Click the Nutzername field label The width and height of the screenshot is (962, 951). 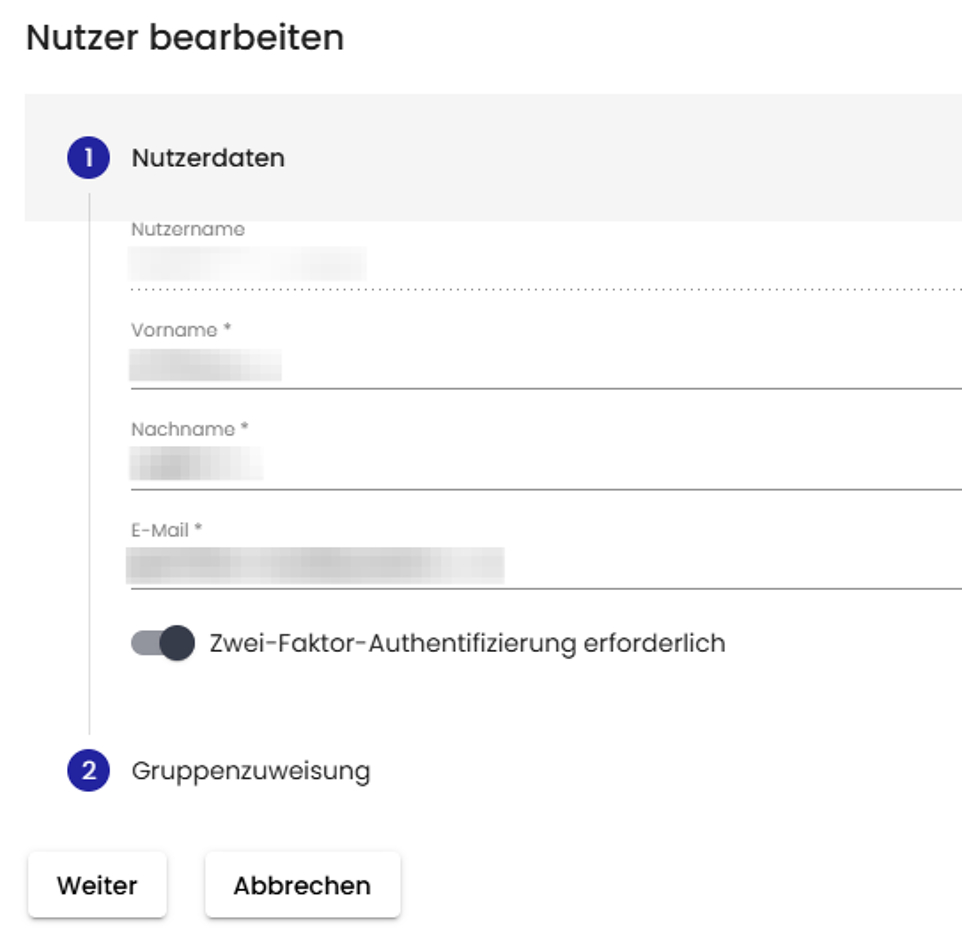pyautogui.click(x=188, y=229)
